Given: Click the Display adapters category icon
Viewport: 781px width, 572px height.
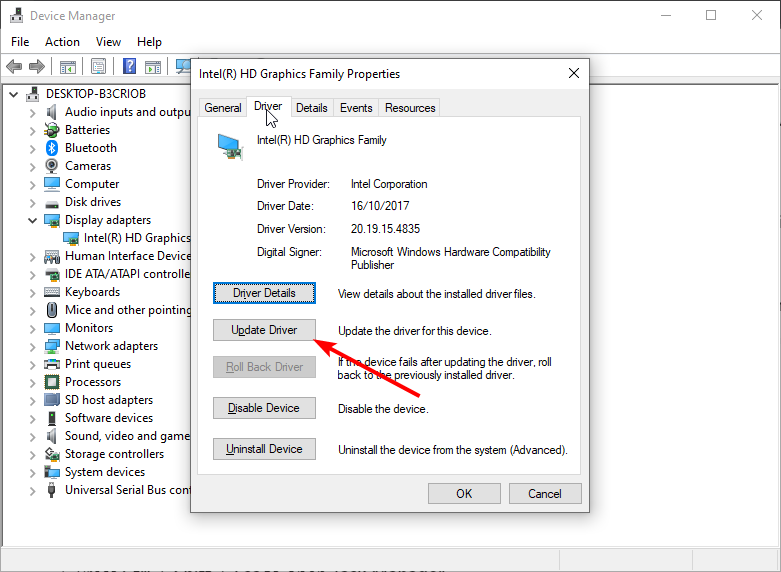Looking at the screenshot, I should tap(52, 221).
